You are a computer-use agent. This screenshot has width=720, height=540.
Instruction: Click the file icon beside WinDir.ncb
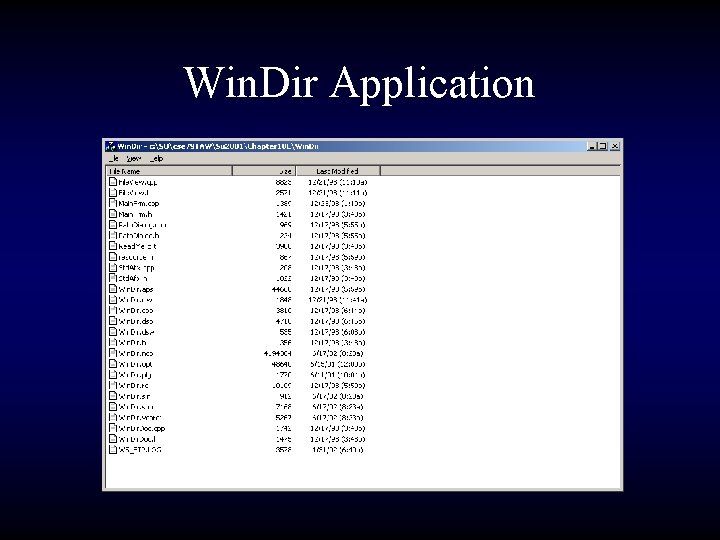click(x=113, y=353)
